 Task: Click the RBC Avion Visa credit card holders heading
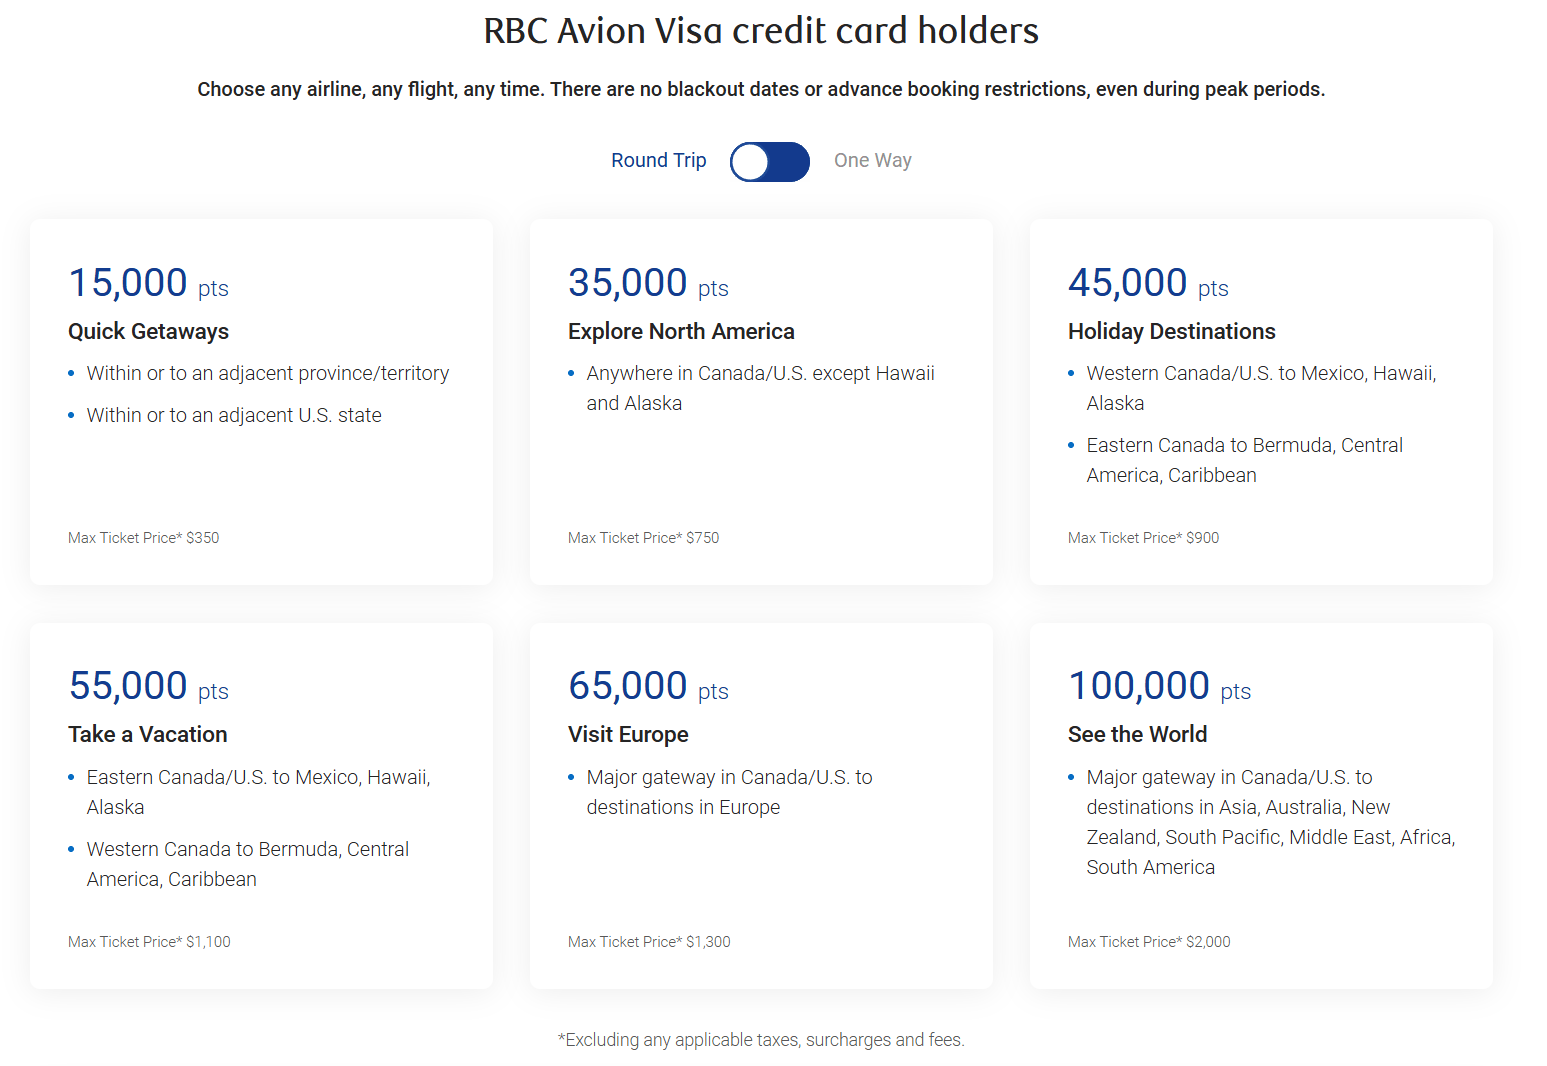pyautogui.click(x=761, y=31)
